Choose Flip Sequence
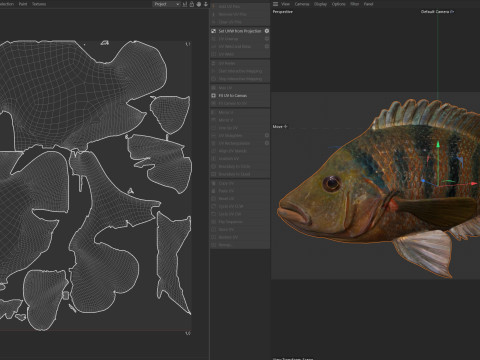This screenshot has height=360, width=480. (x=240, y=222)
